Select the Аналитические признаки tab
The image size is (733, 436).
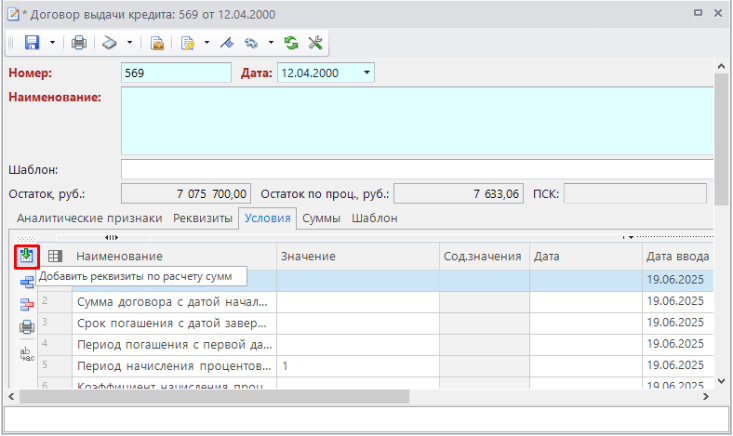coord(89,218)
